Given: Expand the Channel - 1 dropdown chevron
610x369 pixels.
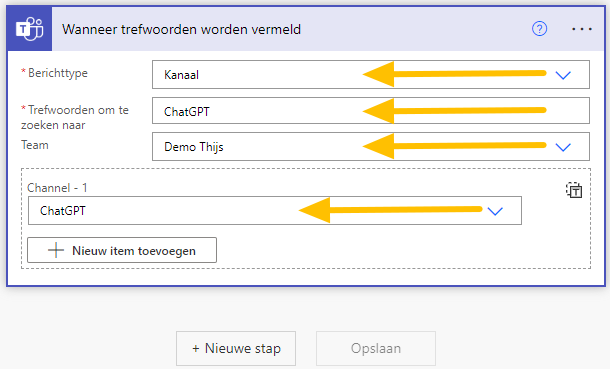Looking at the screenshot, I should pyautogui.click(x=495, y=211).
